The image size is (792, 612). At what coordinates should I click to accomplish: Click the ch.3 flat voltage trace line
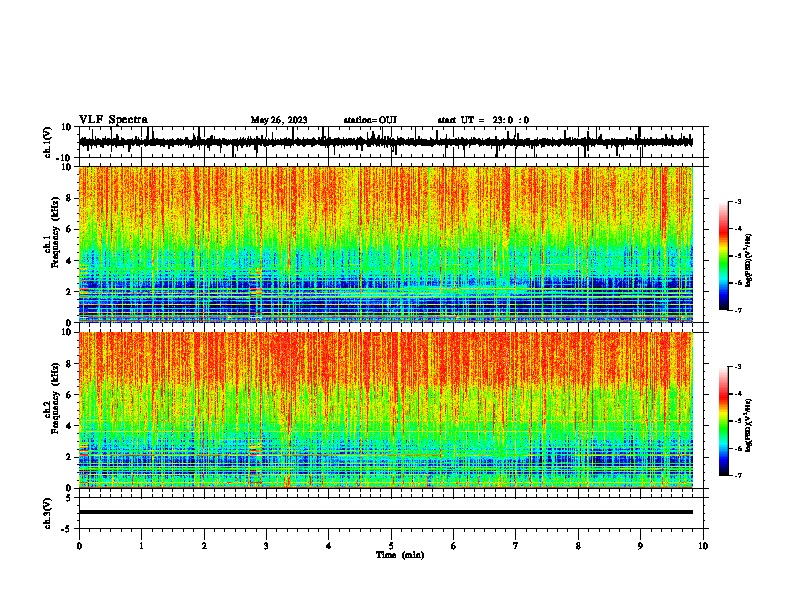(386, 512)
